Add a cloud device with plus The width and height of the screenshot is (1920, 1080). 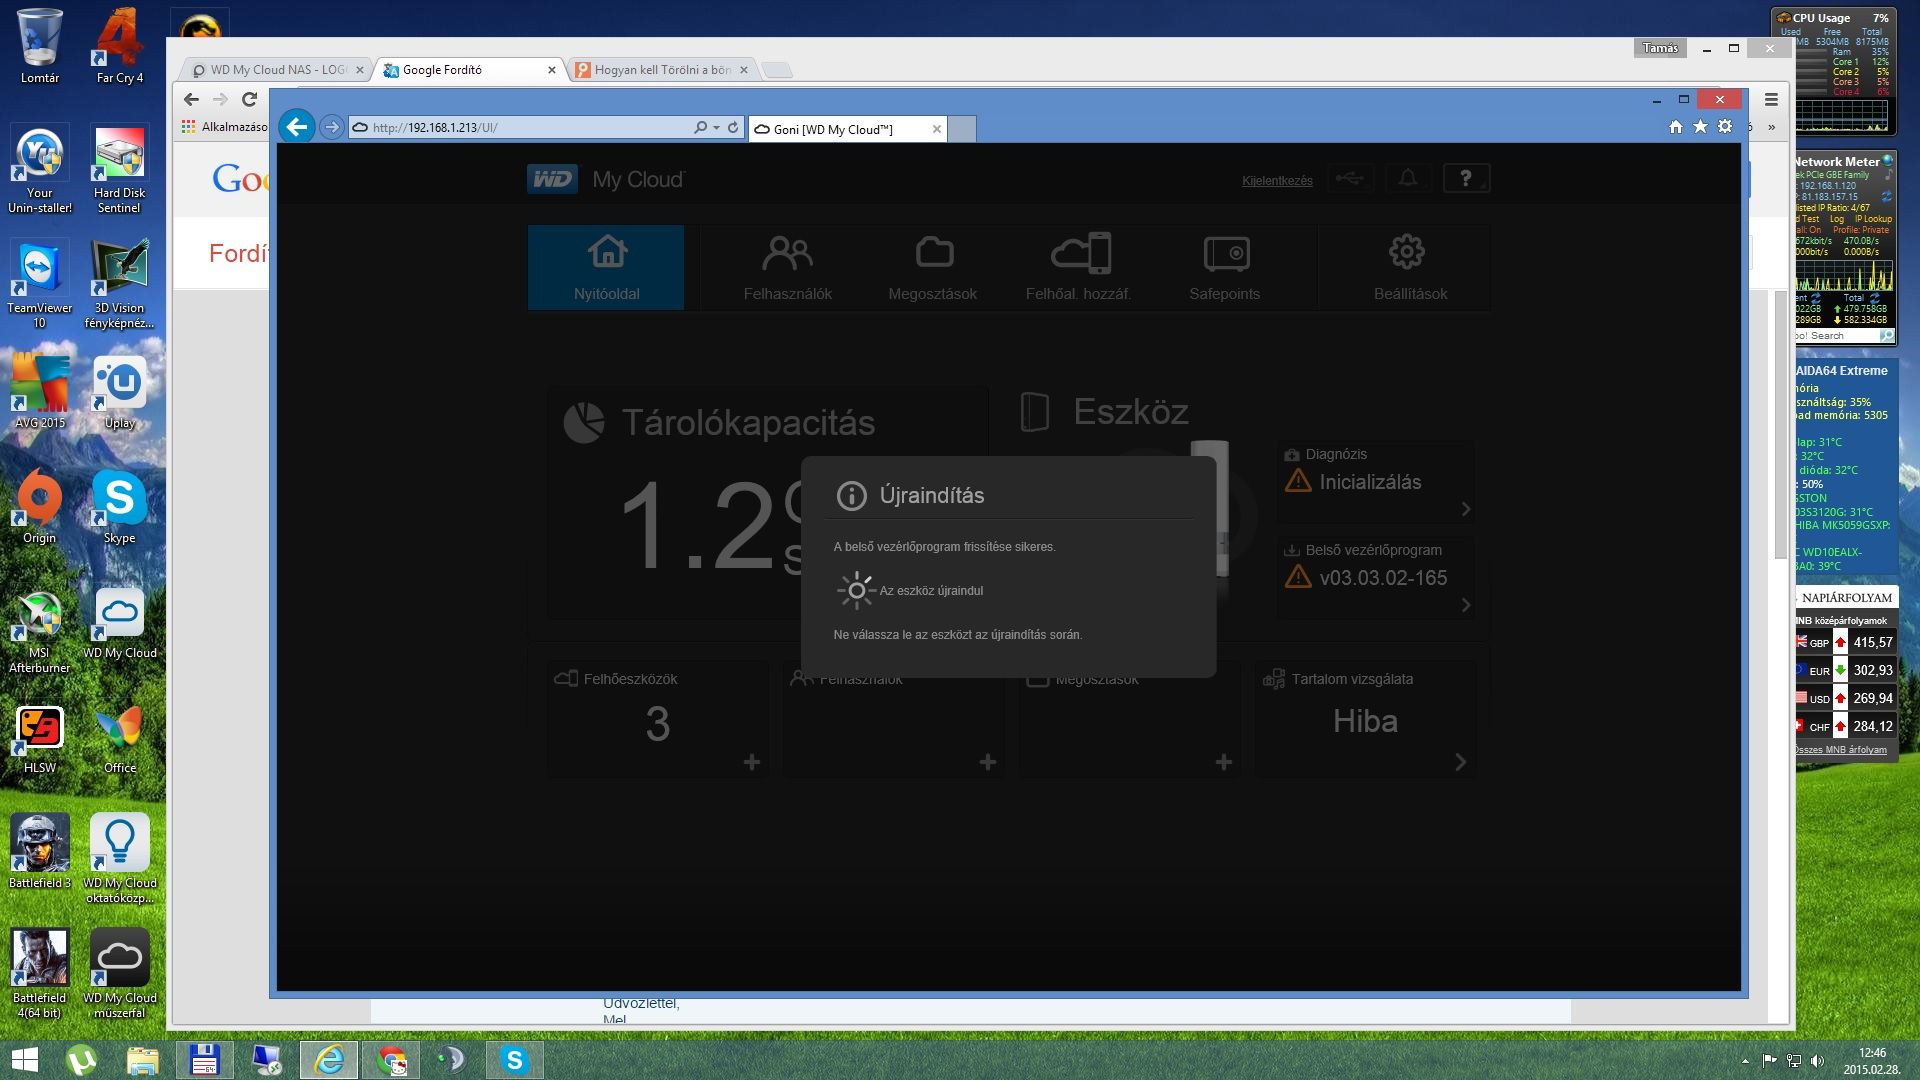752,762
